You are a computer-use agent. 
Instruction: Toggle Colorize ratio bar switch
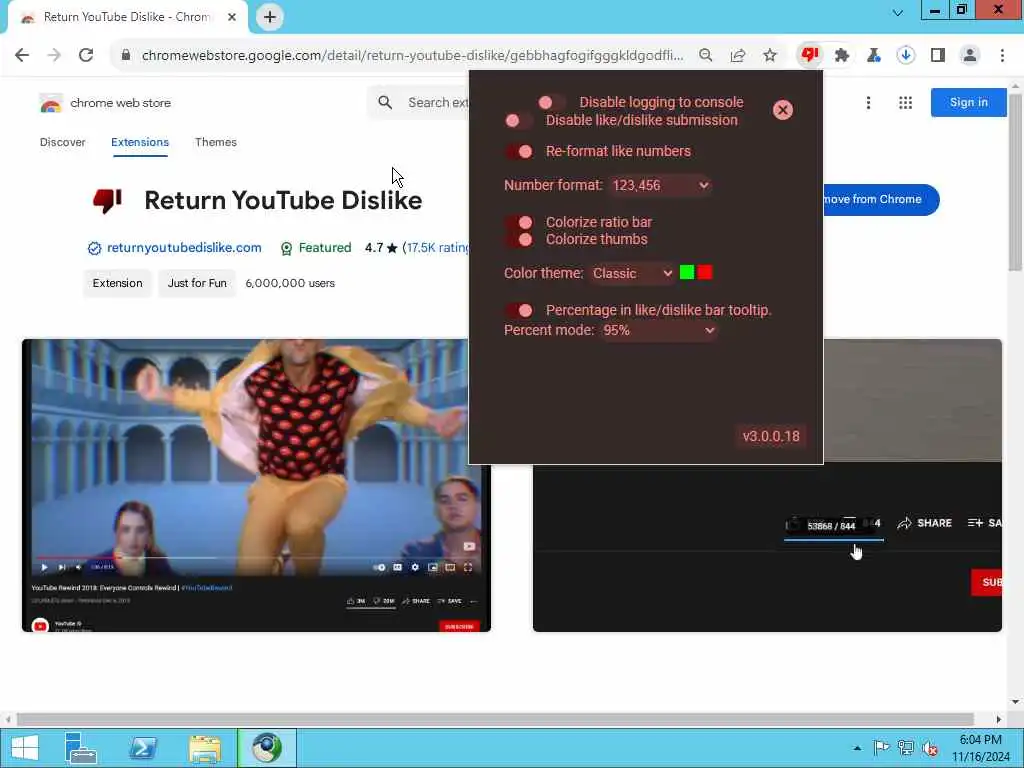(x=519, y=222)
